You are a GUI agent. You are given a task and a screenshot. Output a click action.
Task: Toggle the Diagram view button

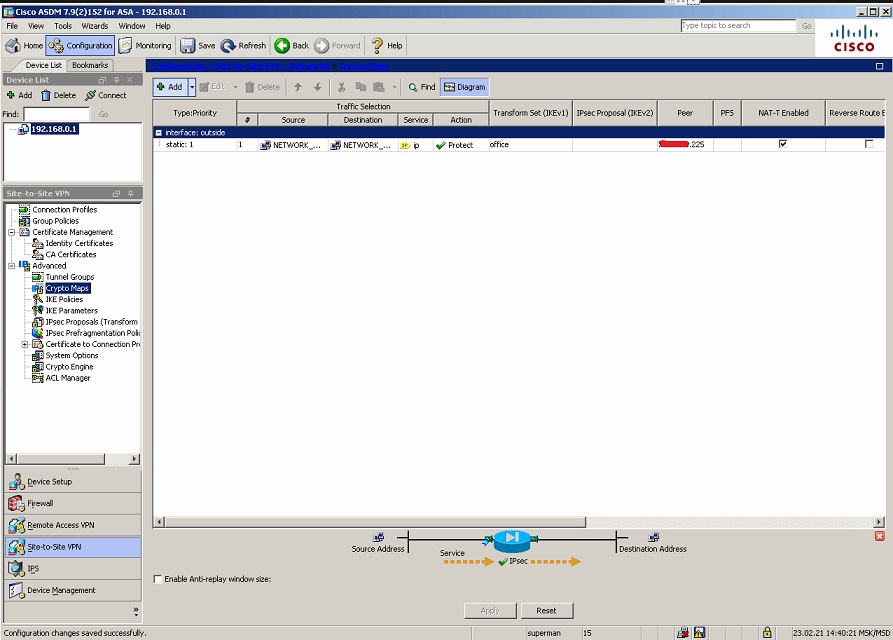465,87
